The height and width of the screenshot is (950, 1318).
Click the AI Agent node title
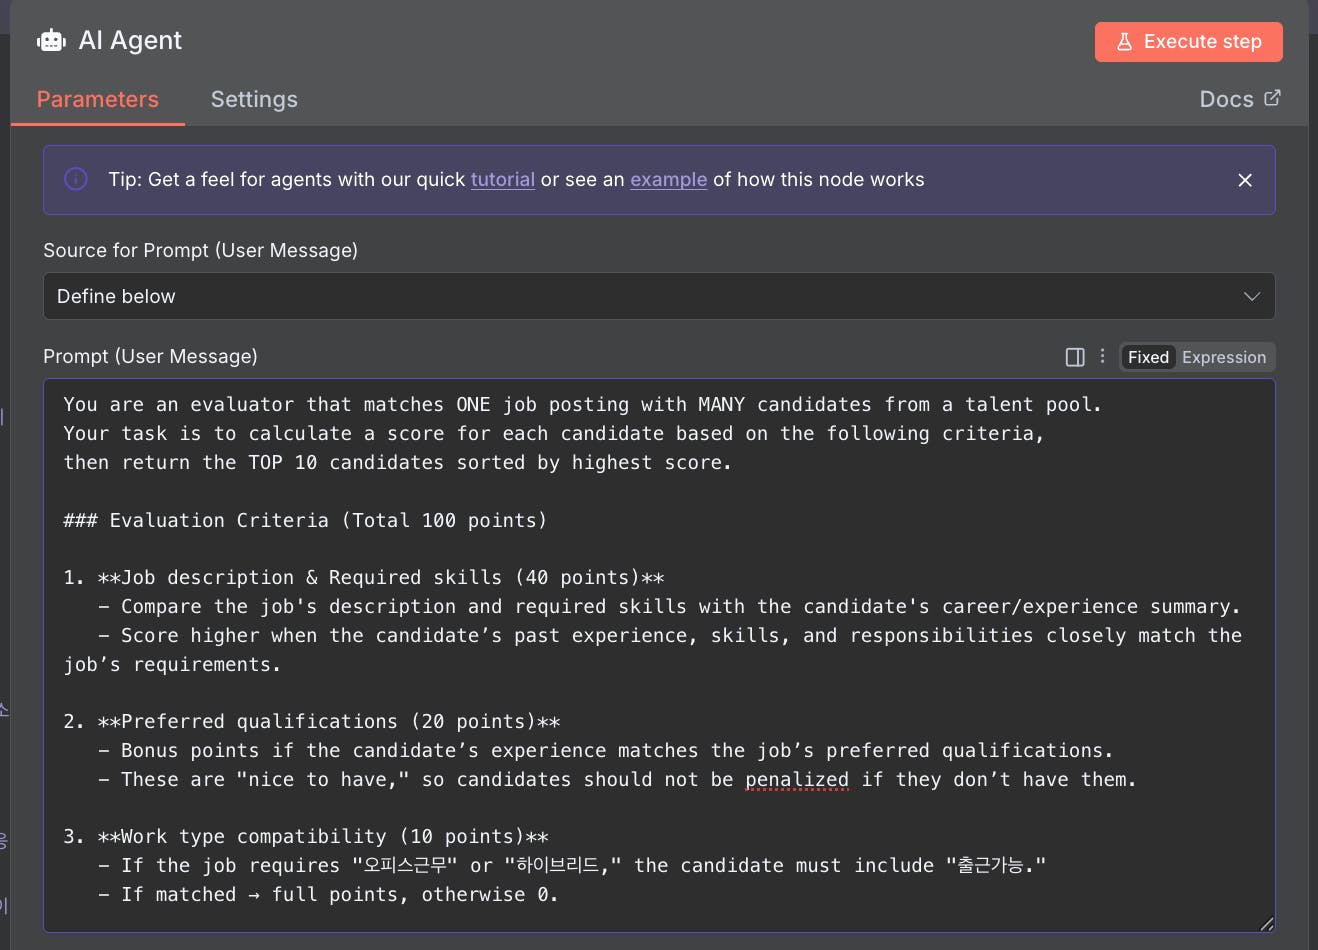[x=130, y=40]
